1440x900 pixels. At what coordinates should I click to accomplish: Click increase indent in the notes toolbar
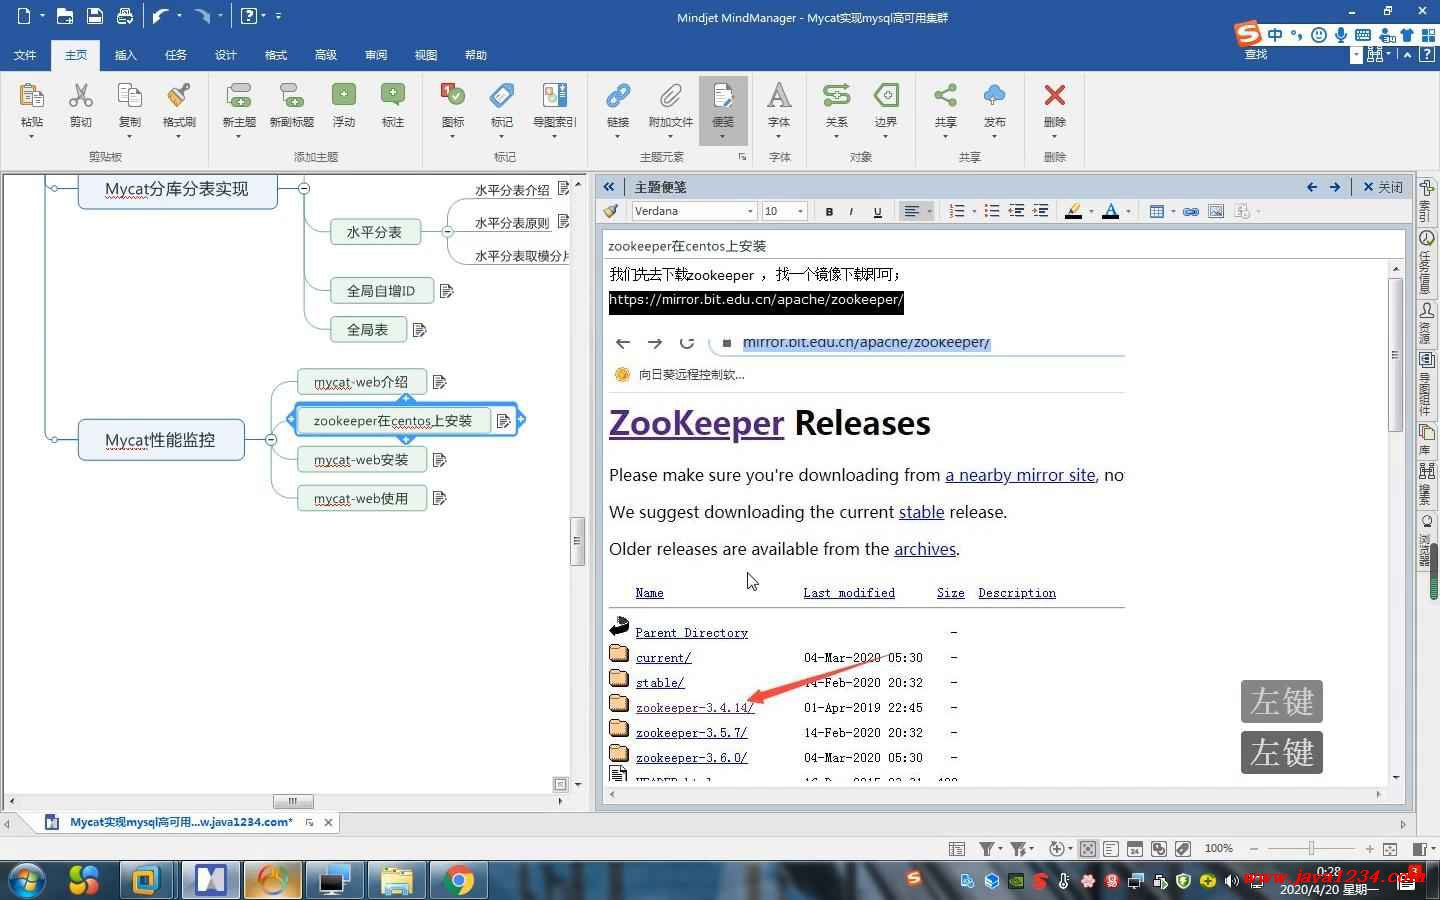pos(1040,211)
